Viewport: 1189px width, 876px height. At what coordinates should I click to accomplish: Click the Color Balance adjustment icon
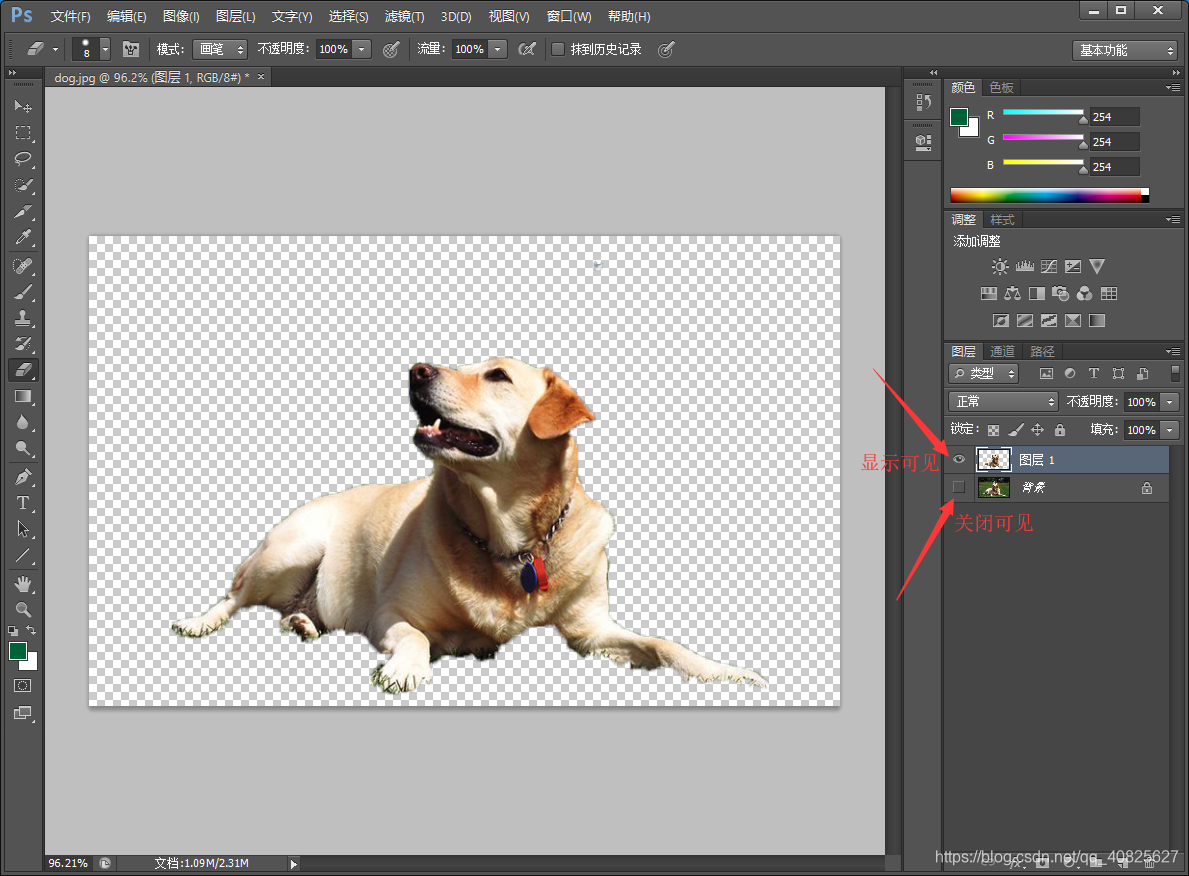click(1012, 294)
